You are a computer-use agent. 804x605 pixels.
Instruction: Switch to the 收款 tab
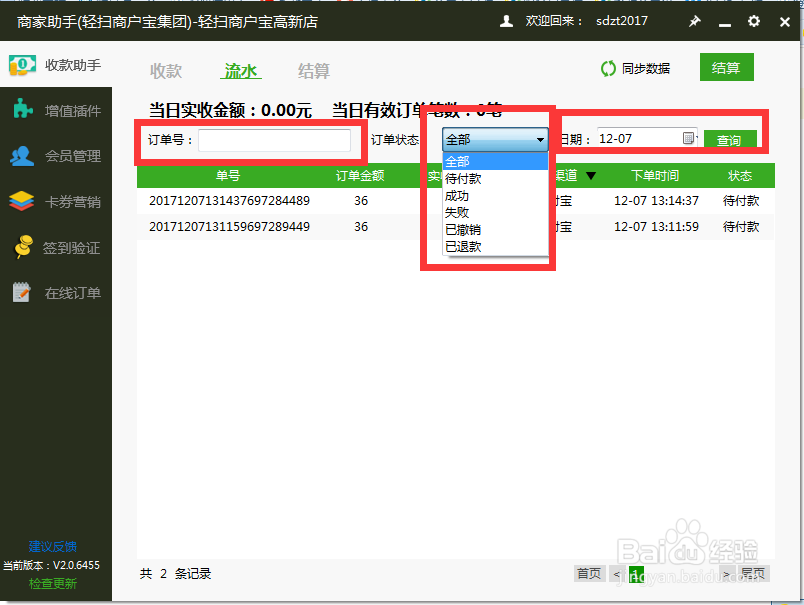pyautogui.click(x=165, y=70)
